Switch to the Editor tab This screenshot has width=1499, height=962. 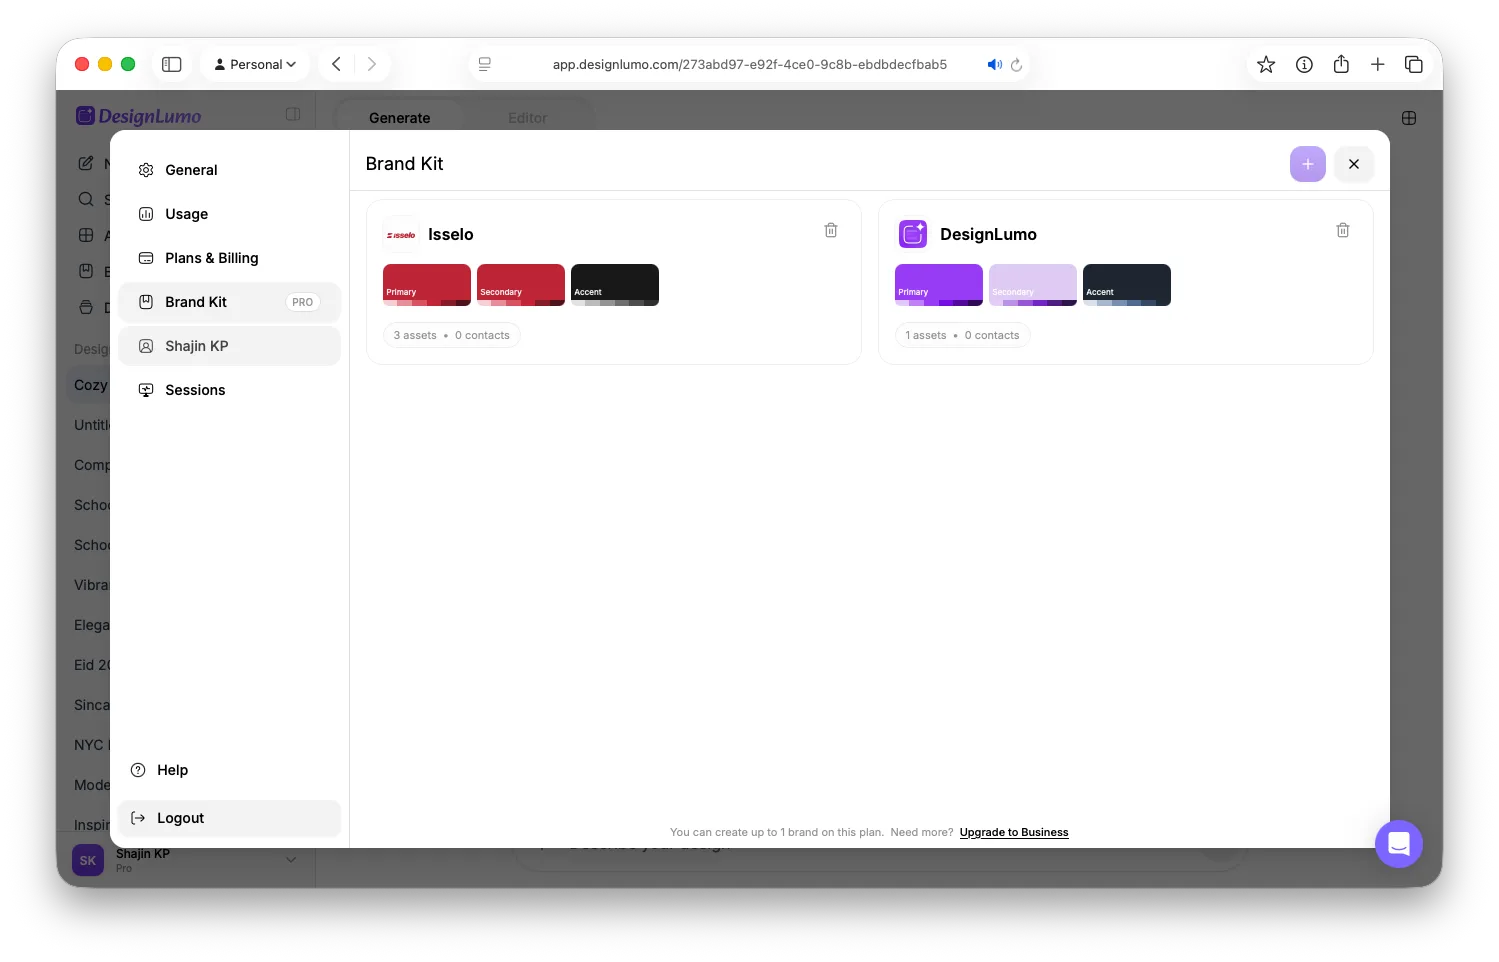[x=528, y=118]
